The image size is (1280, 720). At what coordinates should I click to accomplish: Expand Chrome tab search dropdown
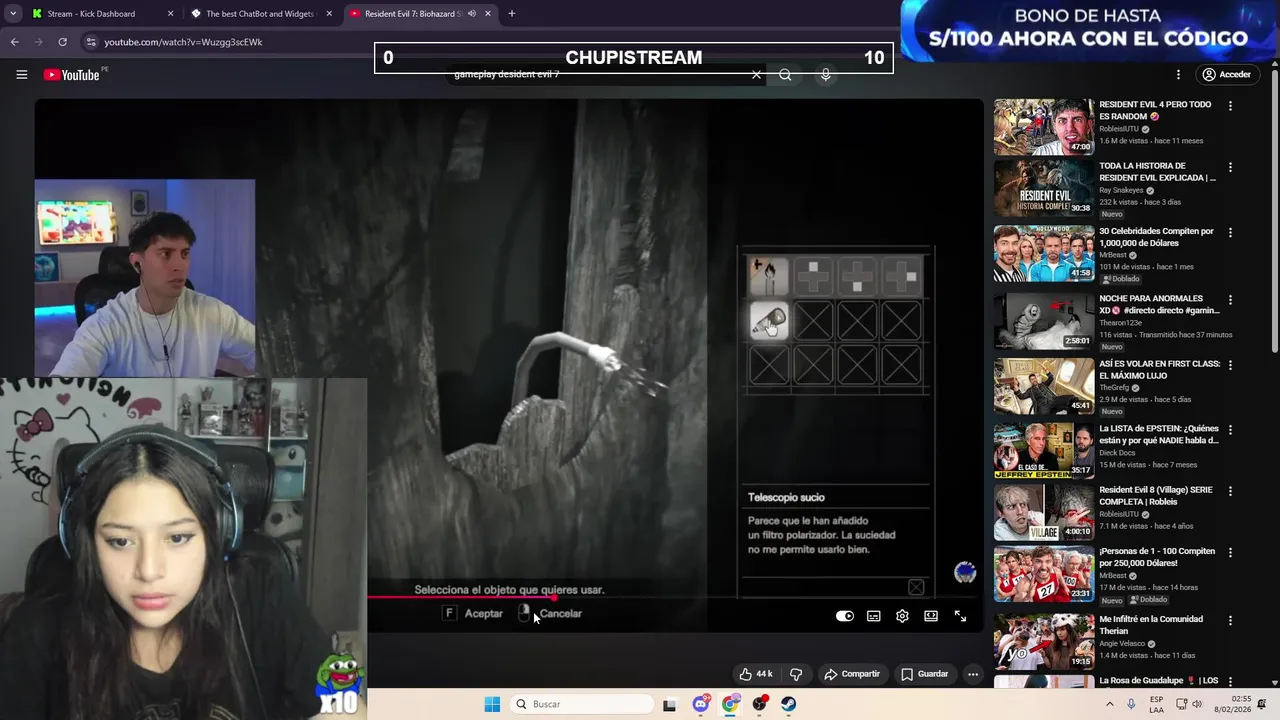(x=13, y=14)
